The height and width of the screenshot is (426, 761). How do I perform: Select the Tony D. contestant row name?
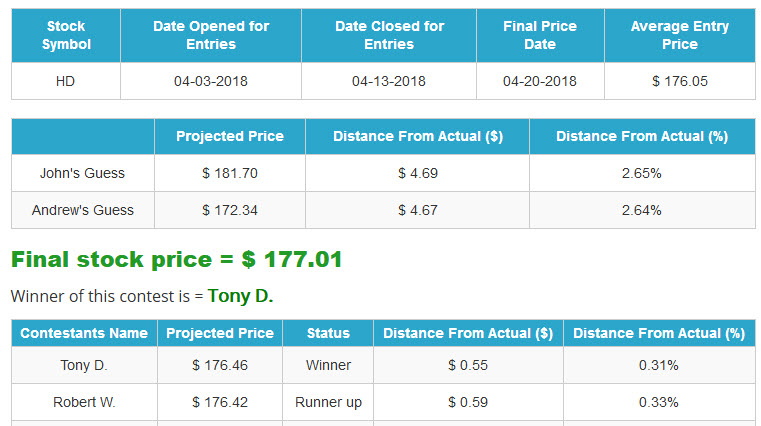click(84, 365)
